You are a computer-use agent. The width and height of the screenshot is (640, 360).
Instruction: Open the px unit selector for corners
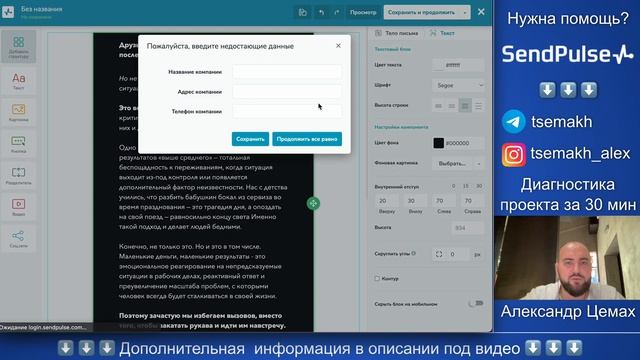click(477, 254)
